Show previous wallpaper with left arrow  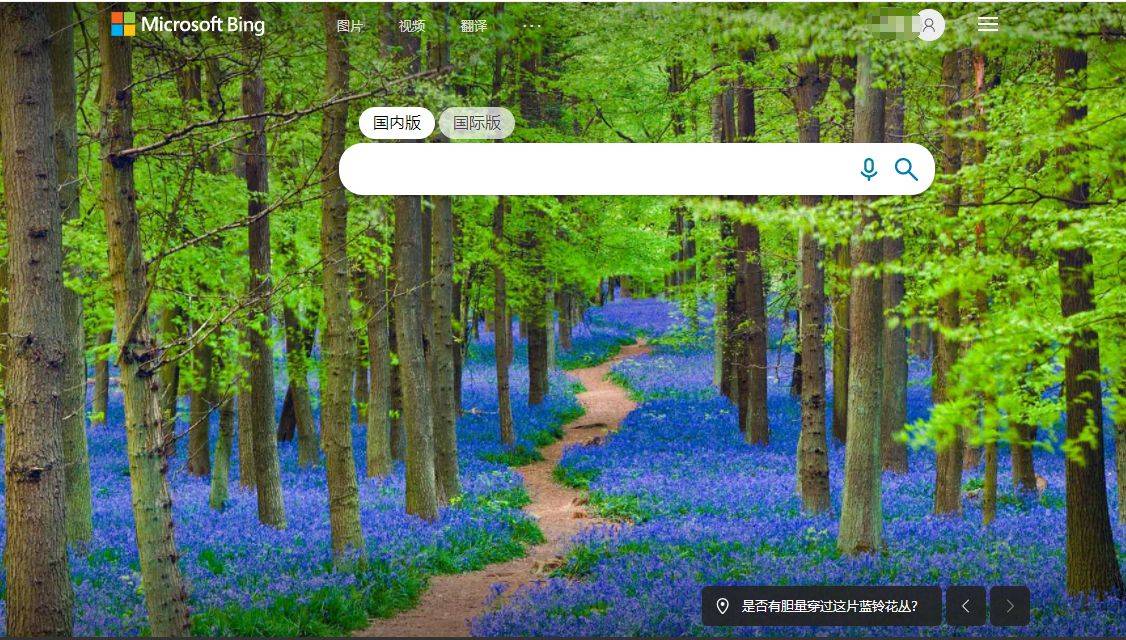point(966,606)
